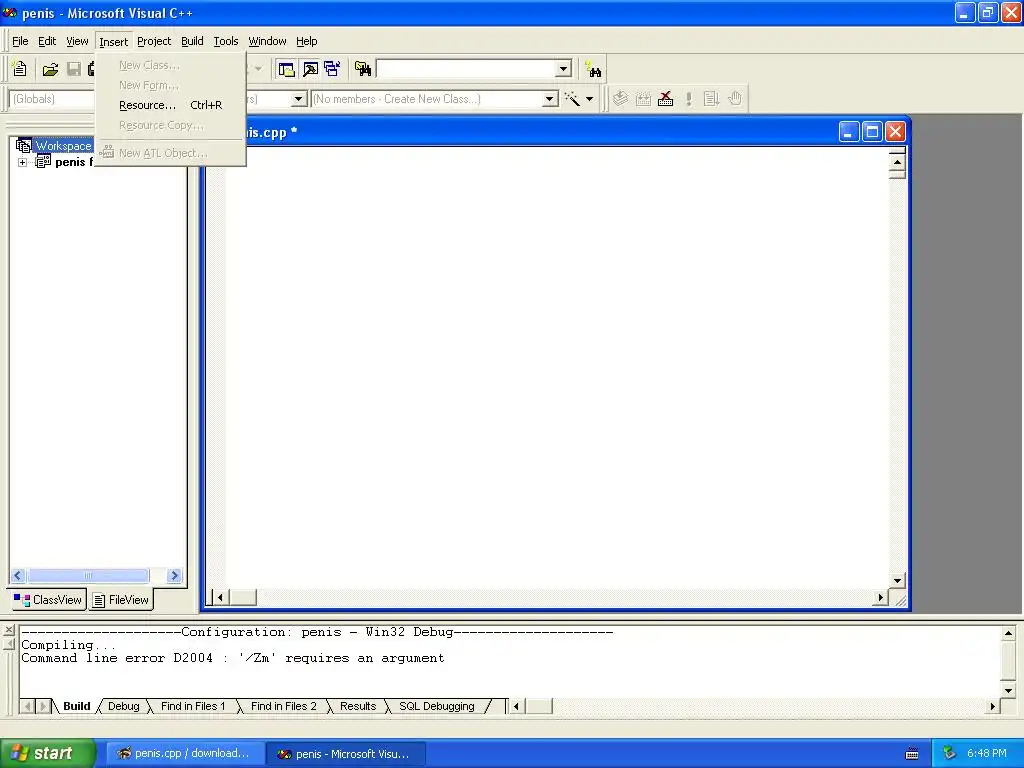Click the WizardBar magic wand icon
Viewport: 1024px width, 768px height.
coord(572,99)
